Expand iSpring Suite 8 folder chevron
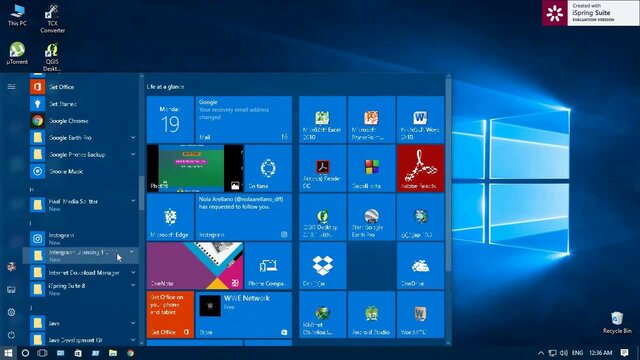 point(133,286)
